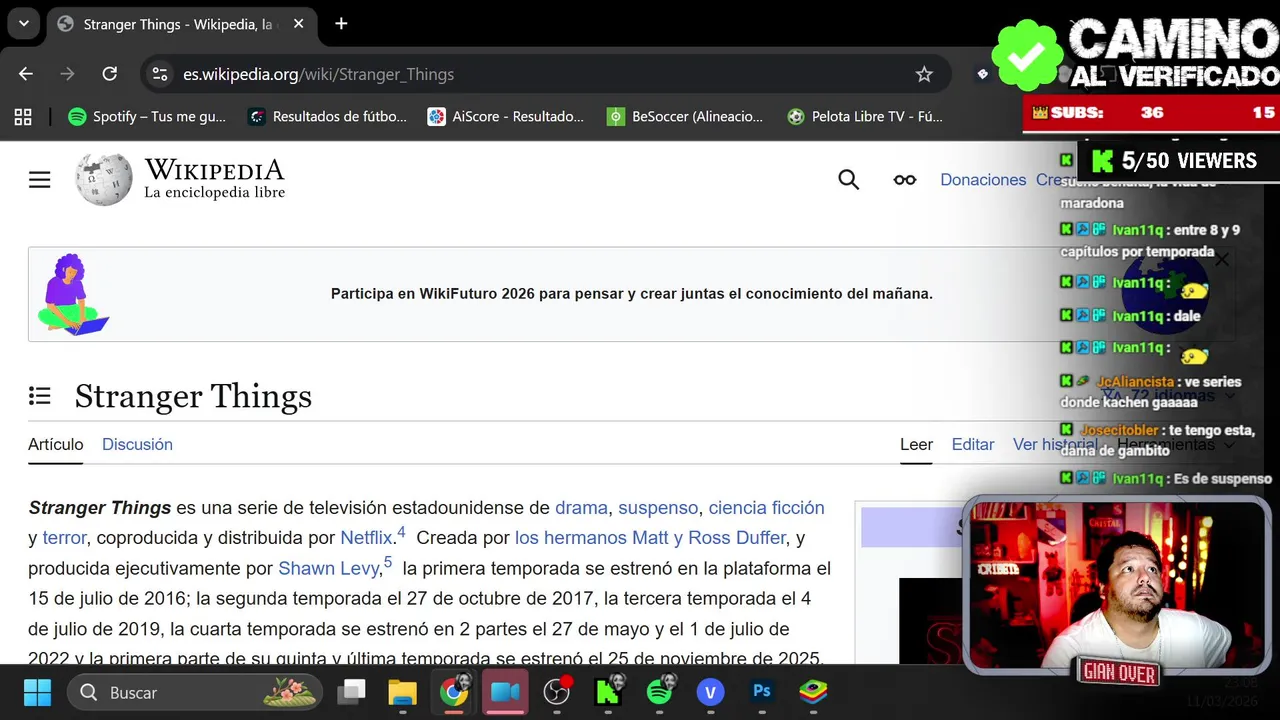Open los hermanos Matt y Ross Duffer link
1280x720 pixels.
(650, 538)
